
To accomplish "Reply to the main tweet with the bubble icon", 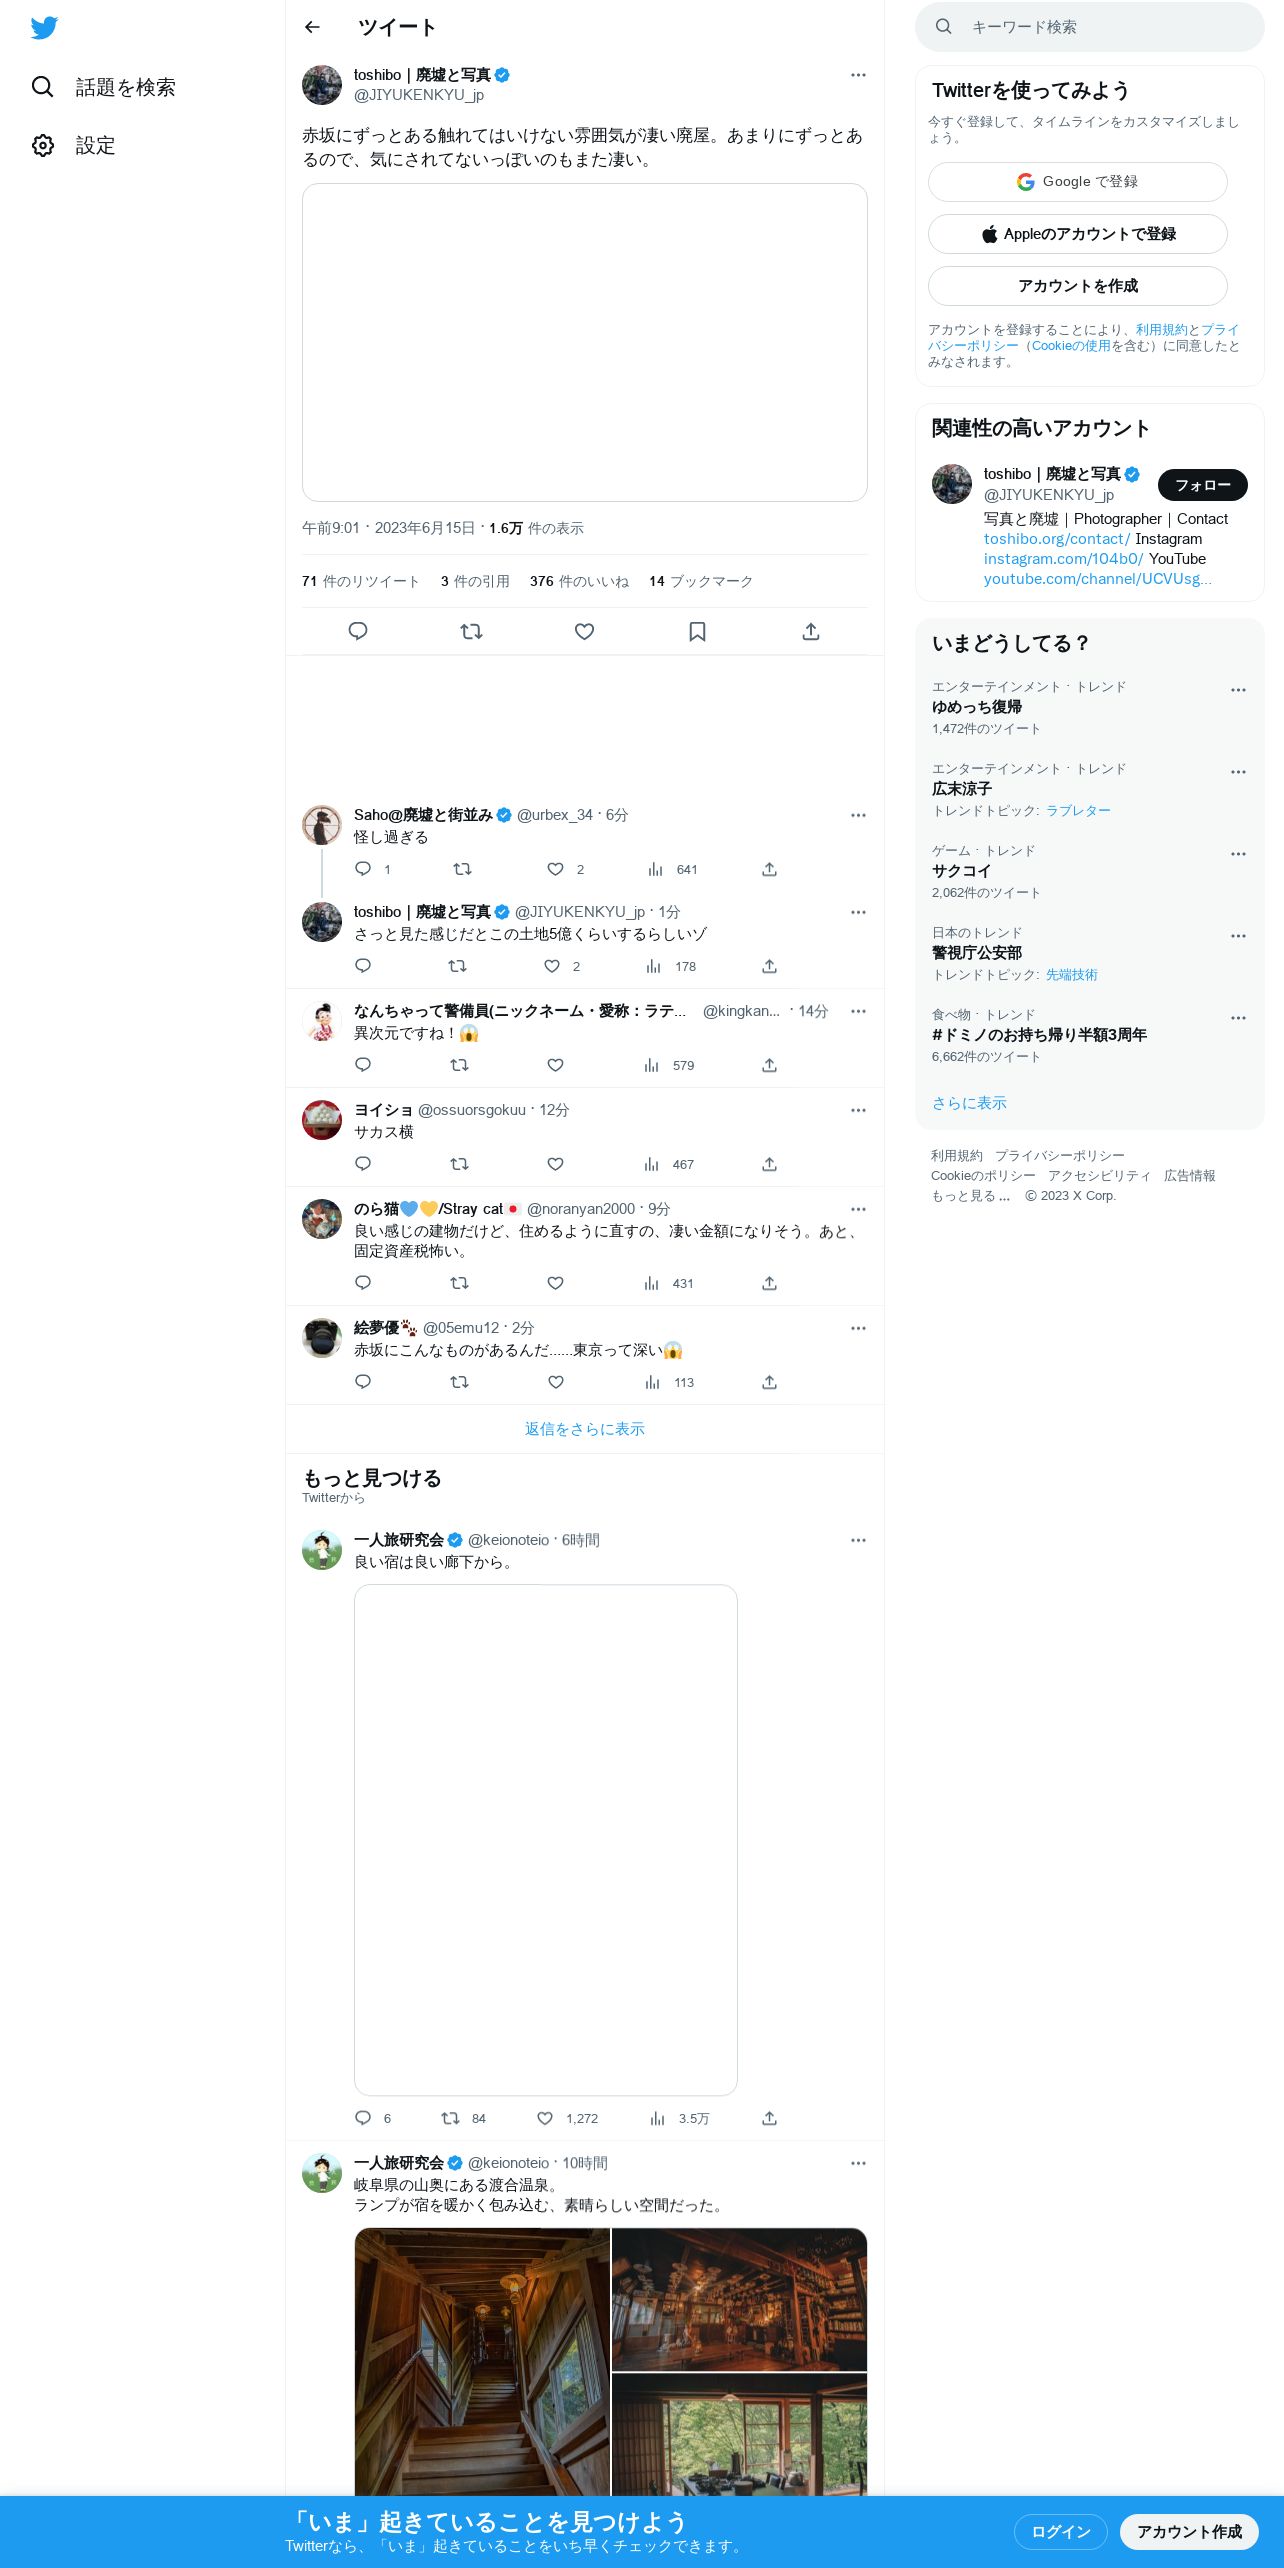I will click(358, 631).
